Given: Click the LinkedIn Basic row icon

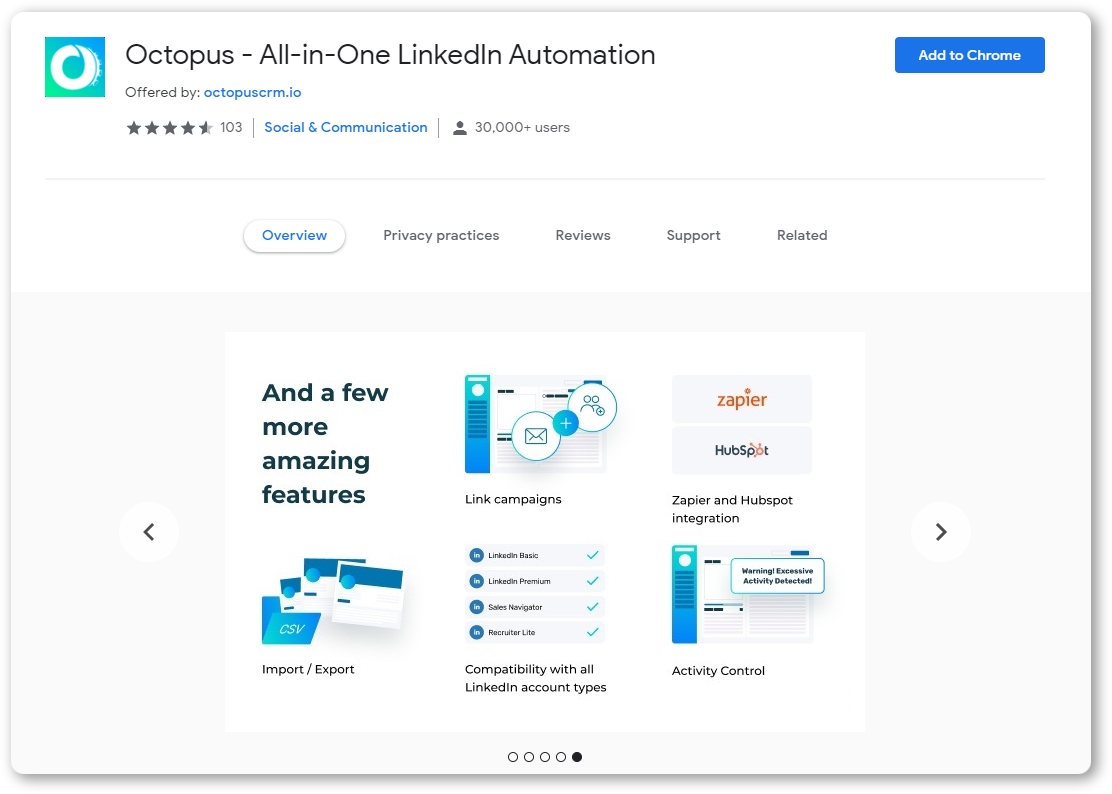Looking at the screenshot, I should [x=477, y=555].
